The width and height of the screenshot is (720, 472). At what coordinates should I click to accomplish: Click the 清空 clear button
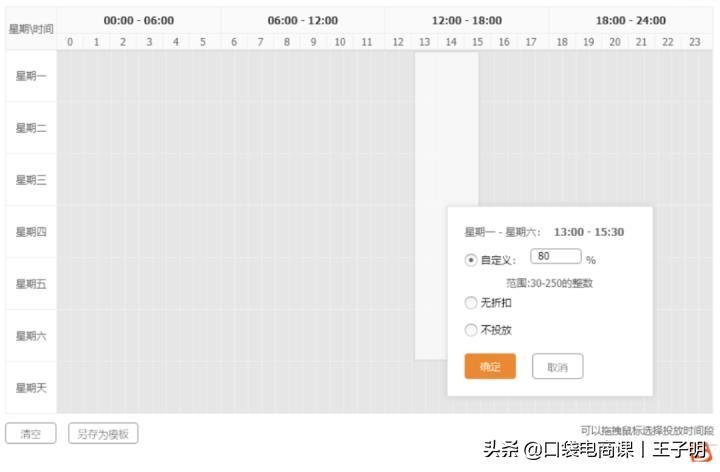31,434
